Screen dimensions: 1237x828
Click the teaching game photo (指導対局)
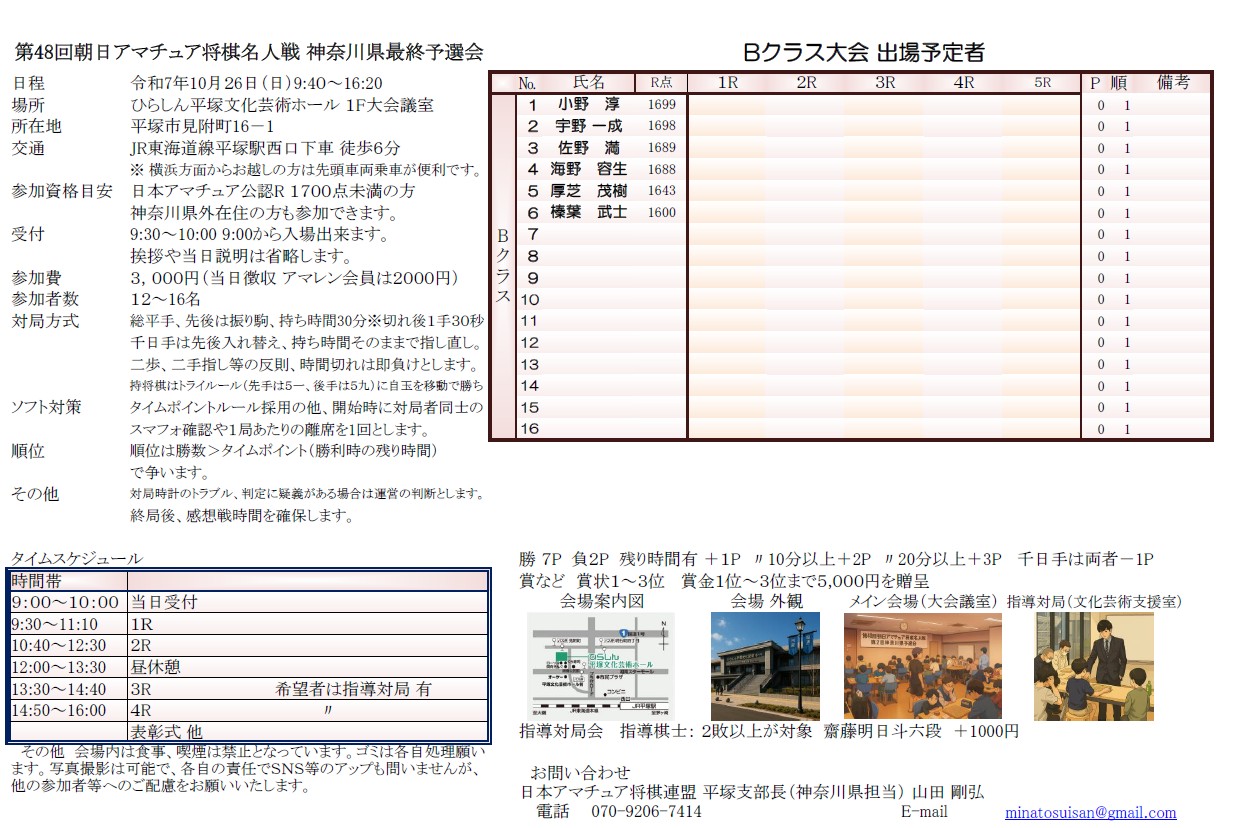point(1093,666)
